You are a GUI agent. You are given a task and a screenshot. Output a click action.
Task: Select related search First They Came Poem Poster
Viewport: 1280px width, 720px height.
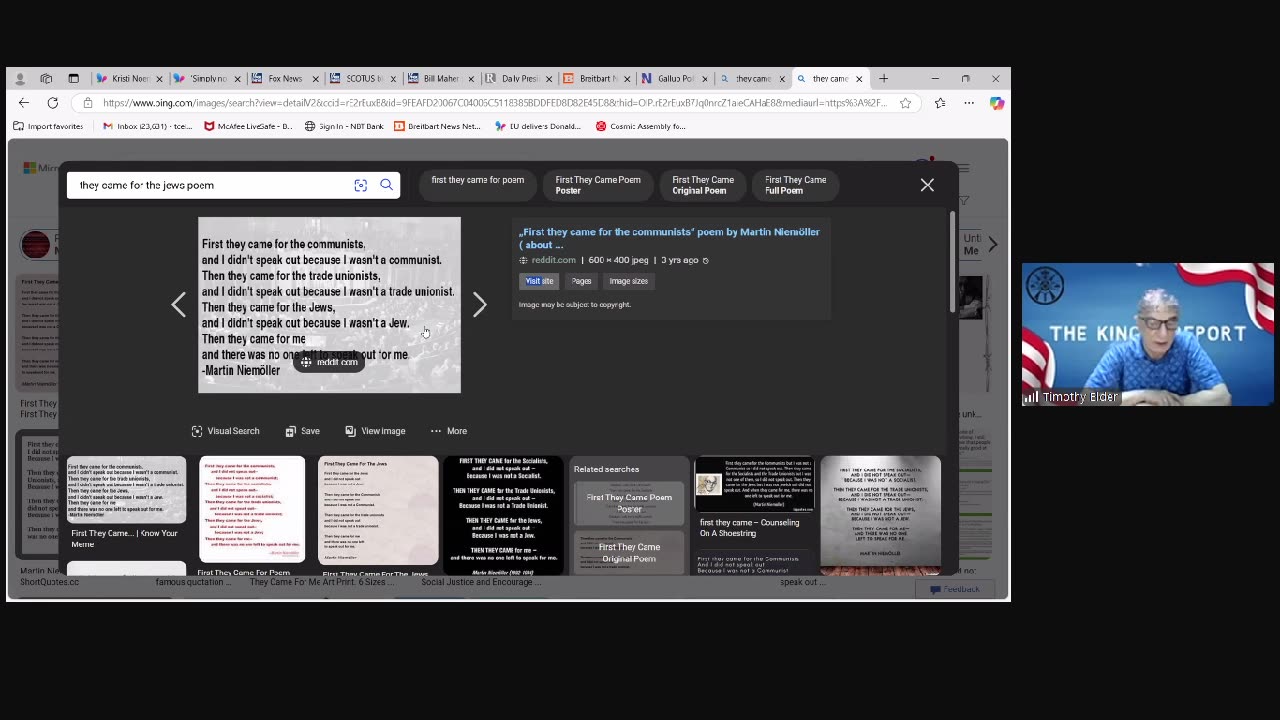point(629,503)
